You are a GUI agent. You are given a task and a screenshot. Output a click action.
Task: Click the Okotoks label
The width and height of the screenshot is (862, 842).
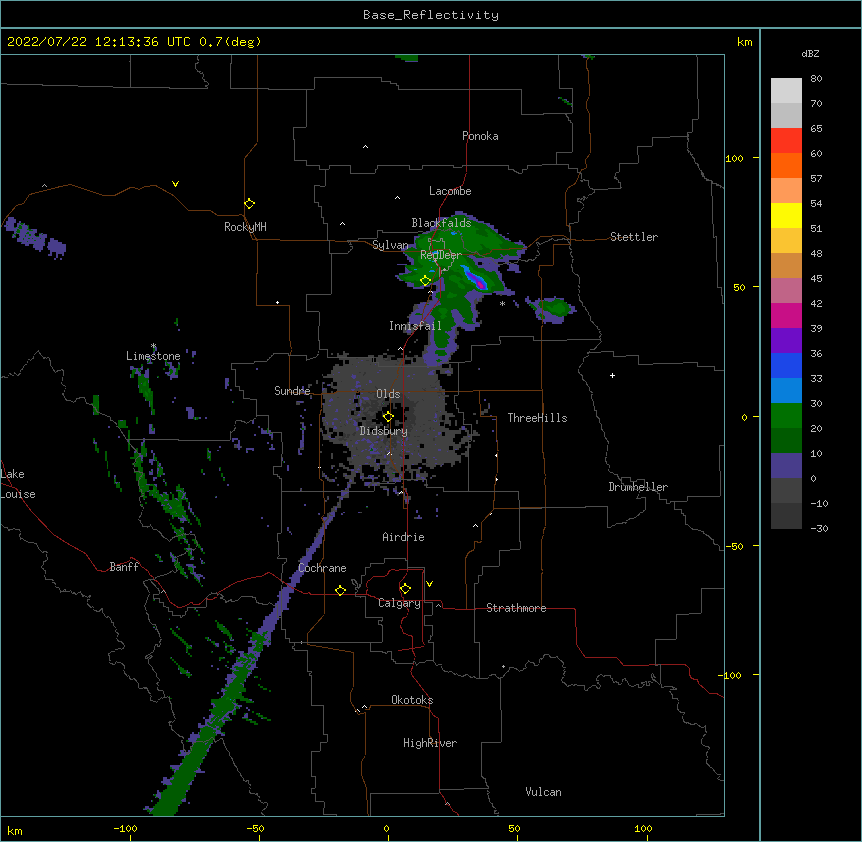tap(412, 700)
